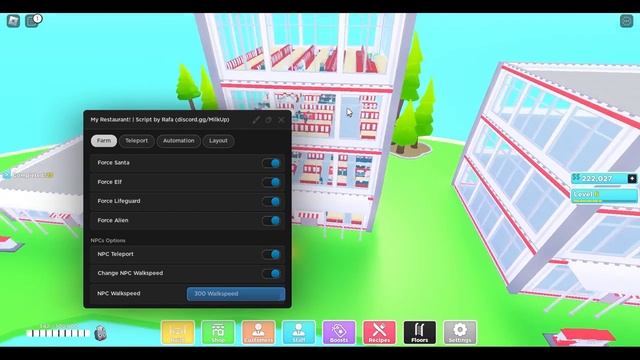Click the gear icon in script panel header

point(269,120)
